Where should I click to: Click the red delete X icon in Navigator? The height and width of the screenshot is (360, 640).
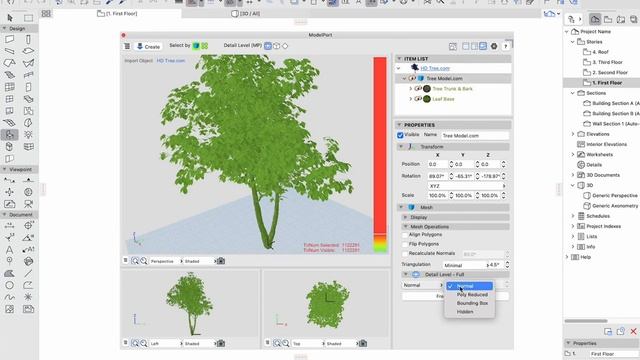click(x=633, y=331)
